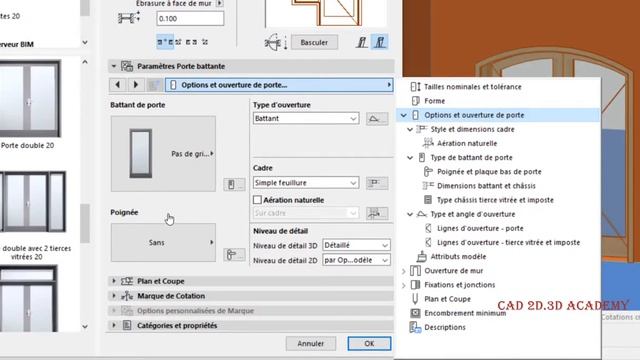Collapse Type et angle d'ouverture node
Screen dimensions: 640x360
410,214
